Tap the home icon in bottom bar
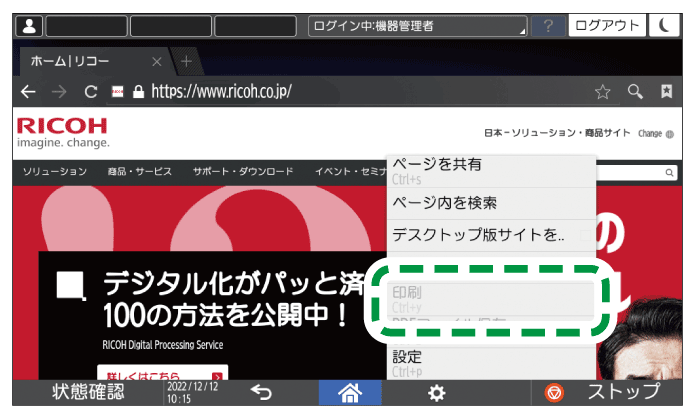The image size is (694, 411). coord(350,392)
